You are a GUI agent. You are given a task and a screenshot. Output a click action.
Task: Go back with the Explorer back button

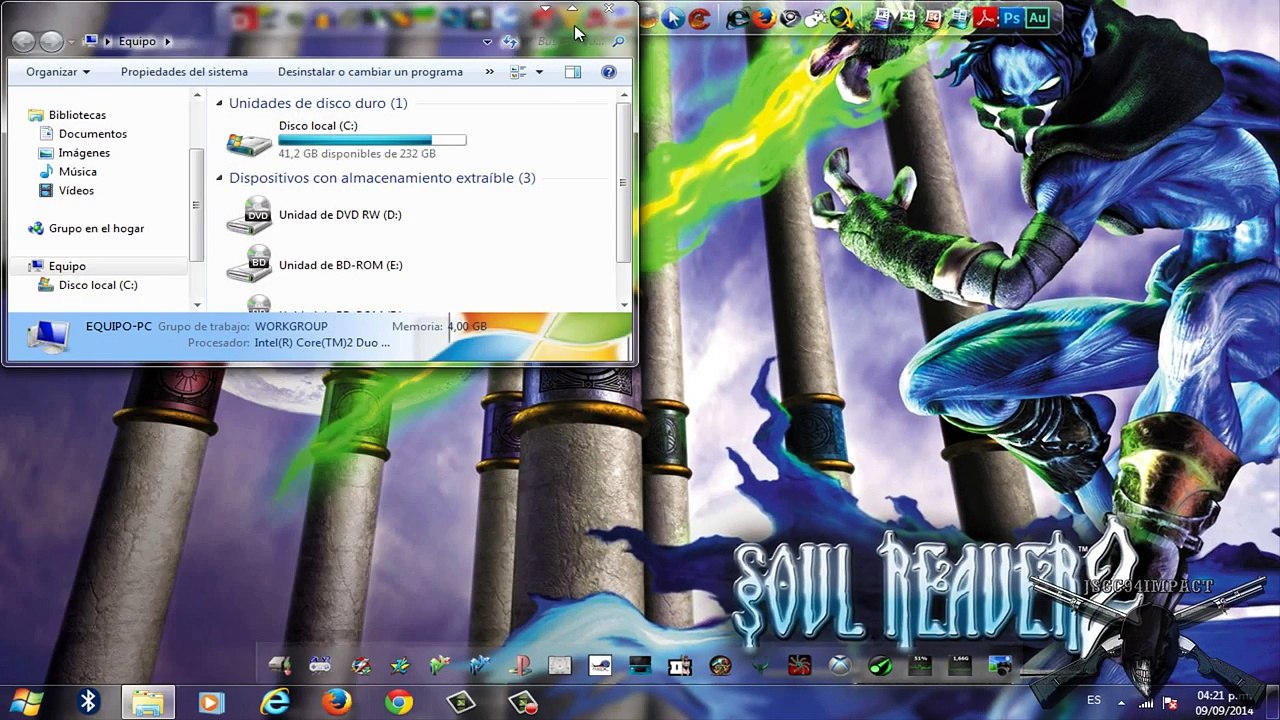pos(24,41)
